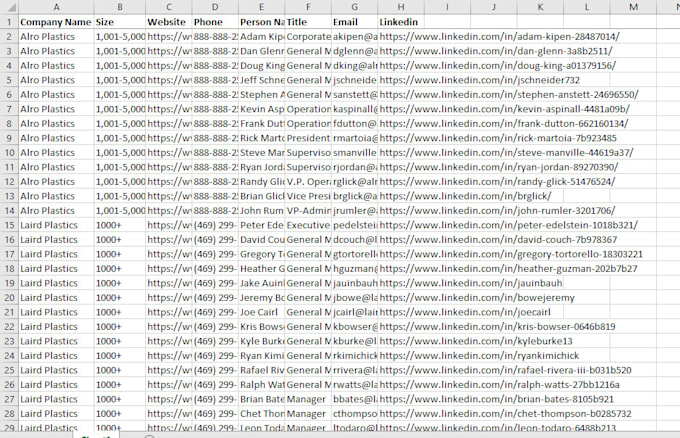The width and height of the screenshot is (680, 438).
Task: Open kevin-aspinall-4481a09b LinkedIn link
Action: [x=504, y=109]
